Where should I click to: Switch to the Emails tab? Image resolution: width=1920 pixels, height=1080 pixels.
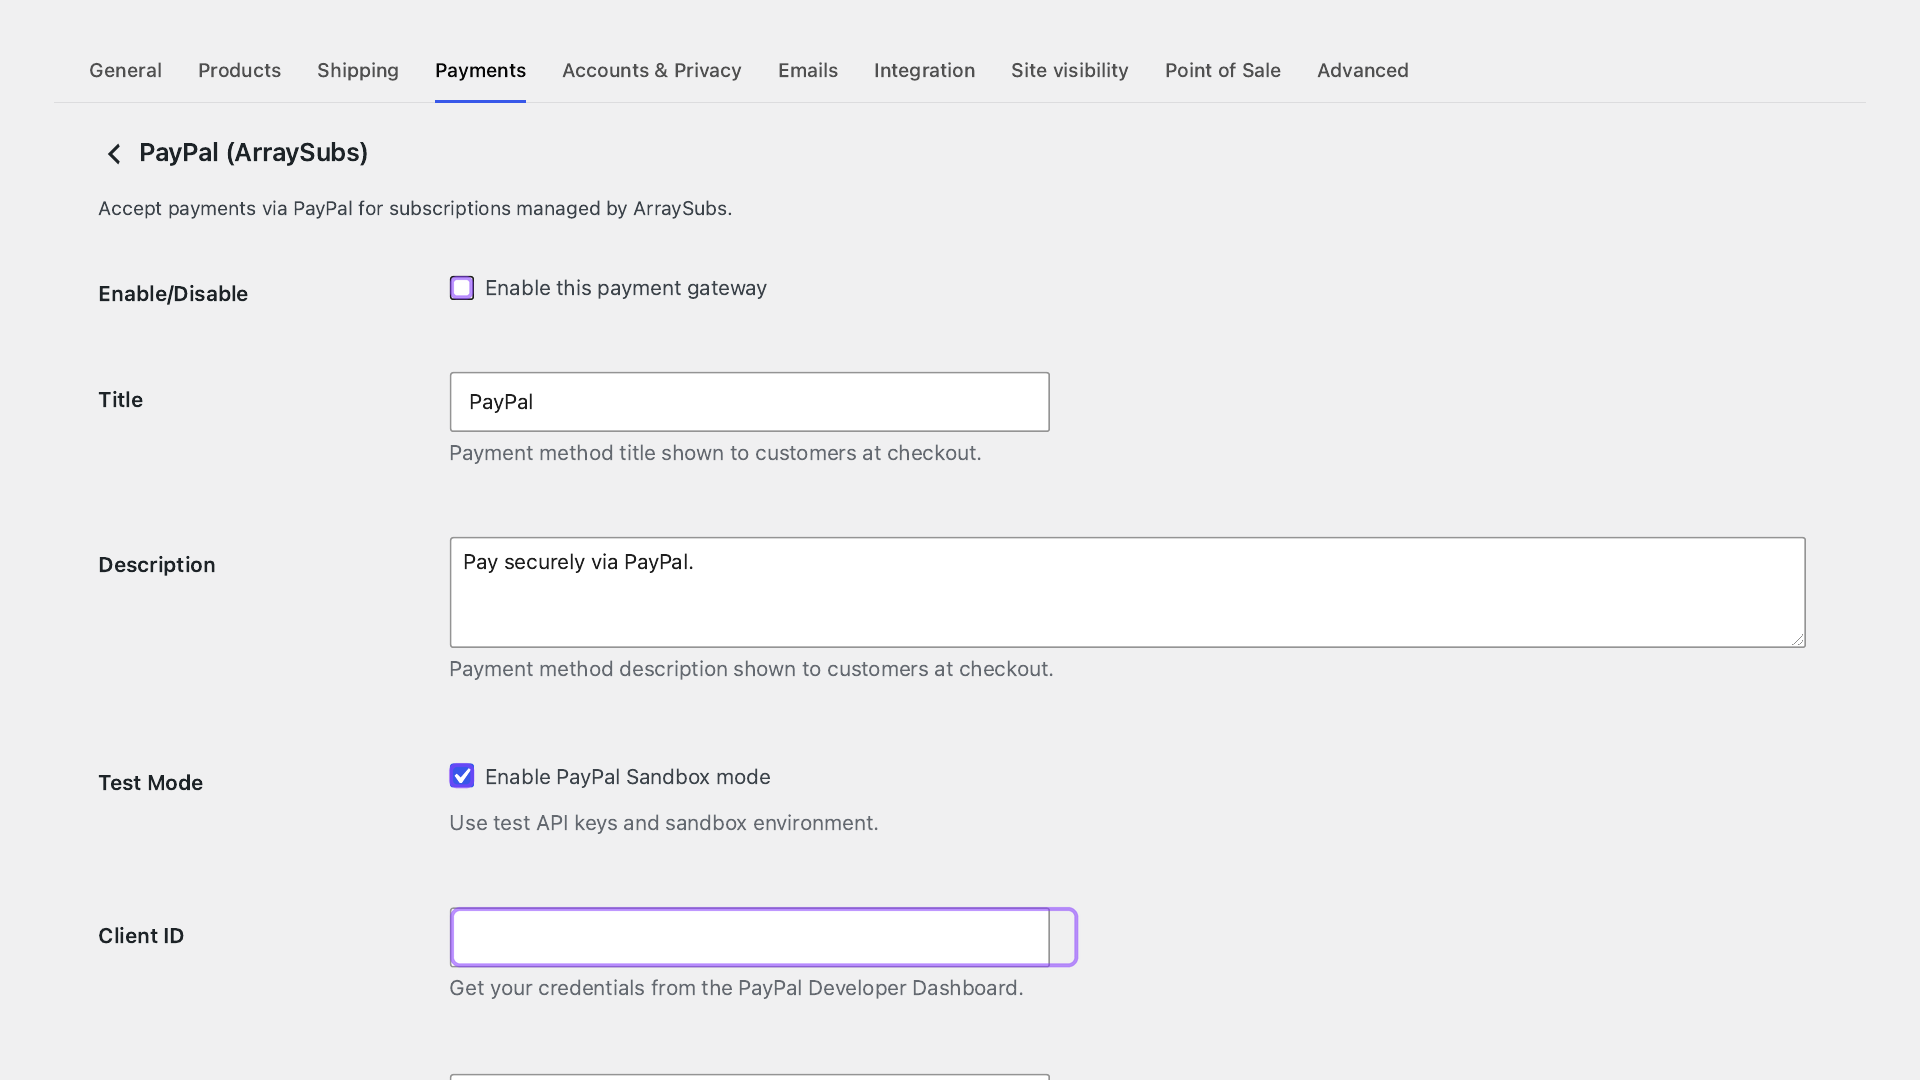[x=808, y=70]
